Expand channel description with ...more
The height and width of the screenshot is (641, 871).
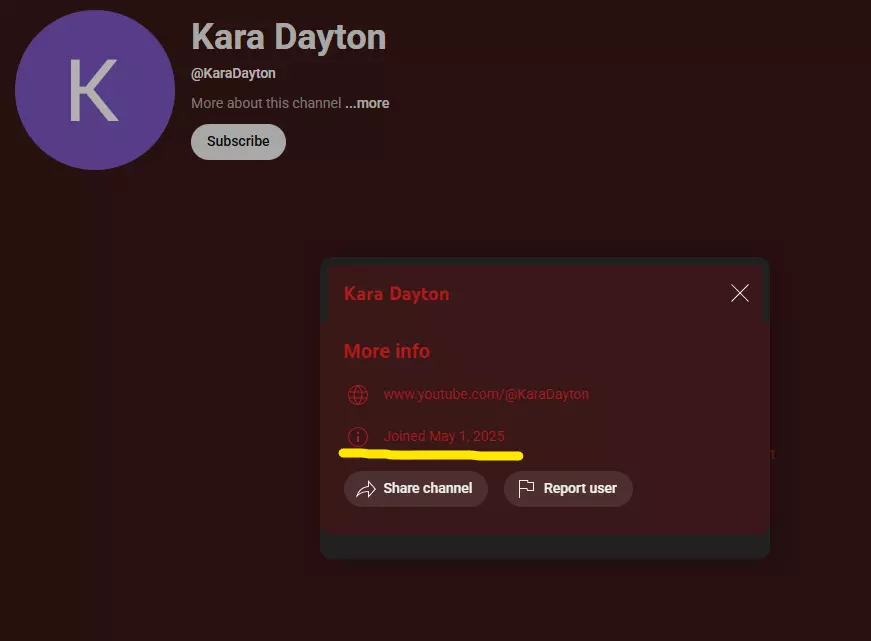tap(367, 103)
